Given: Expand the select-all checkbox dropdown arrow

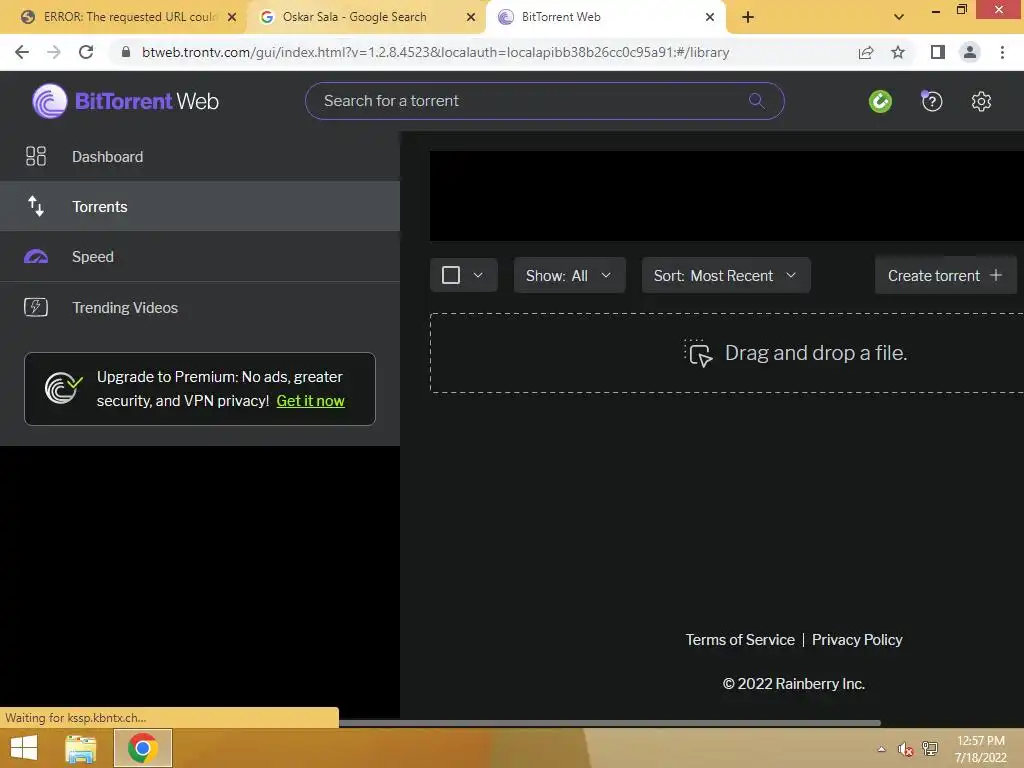Looking at the screenshot, I should 478,275.
